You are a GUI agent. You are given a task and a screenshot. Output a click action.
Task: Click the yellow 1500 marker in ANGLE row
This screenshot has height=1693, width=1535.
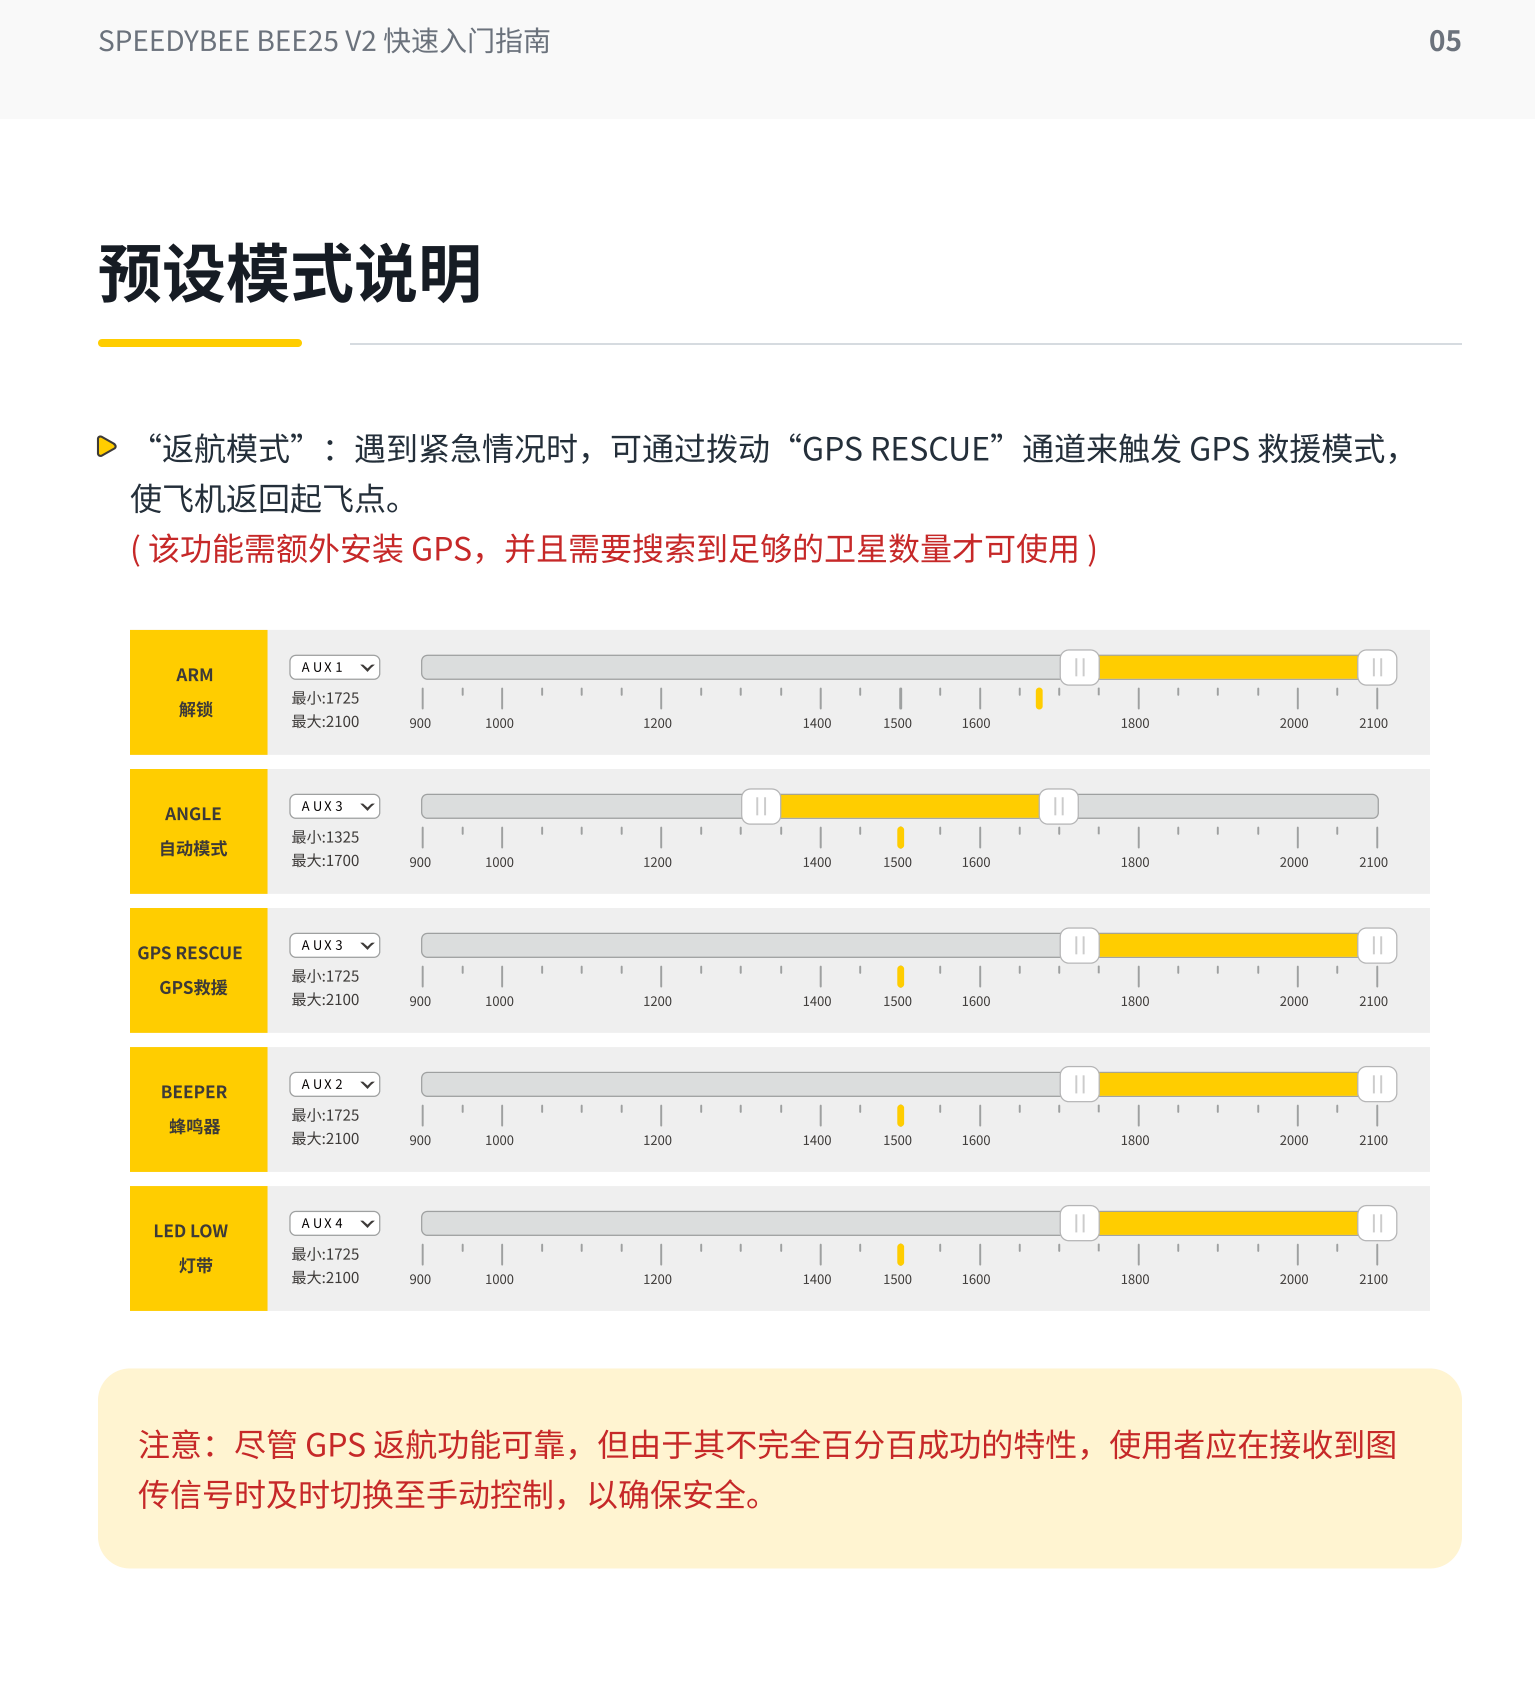900,837
